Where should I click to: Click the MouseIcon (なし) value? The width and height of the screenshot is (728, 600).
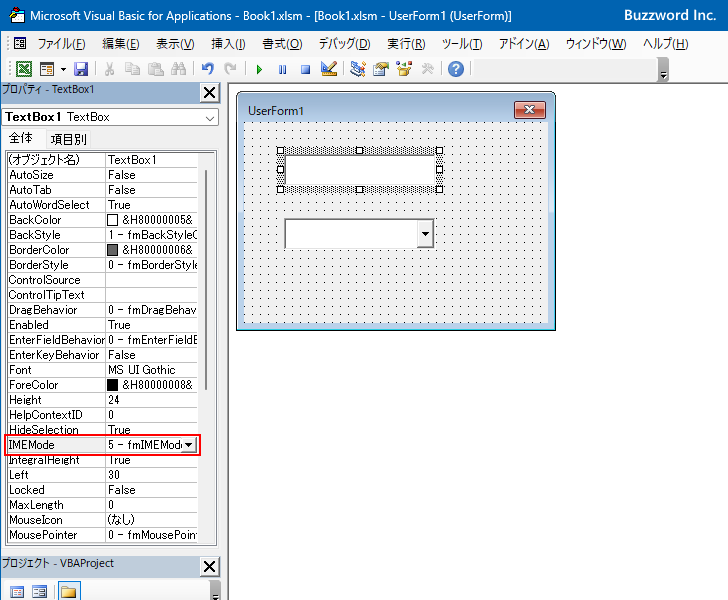coord(152,520)
